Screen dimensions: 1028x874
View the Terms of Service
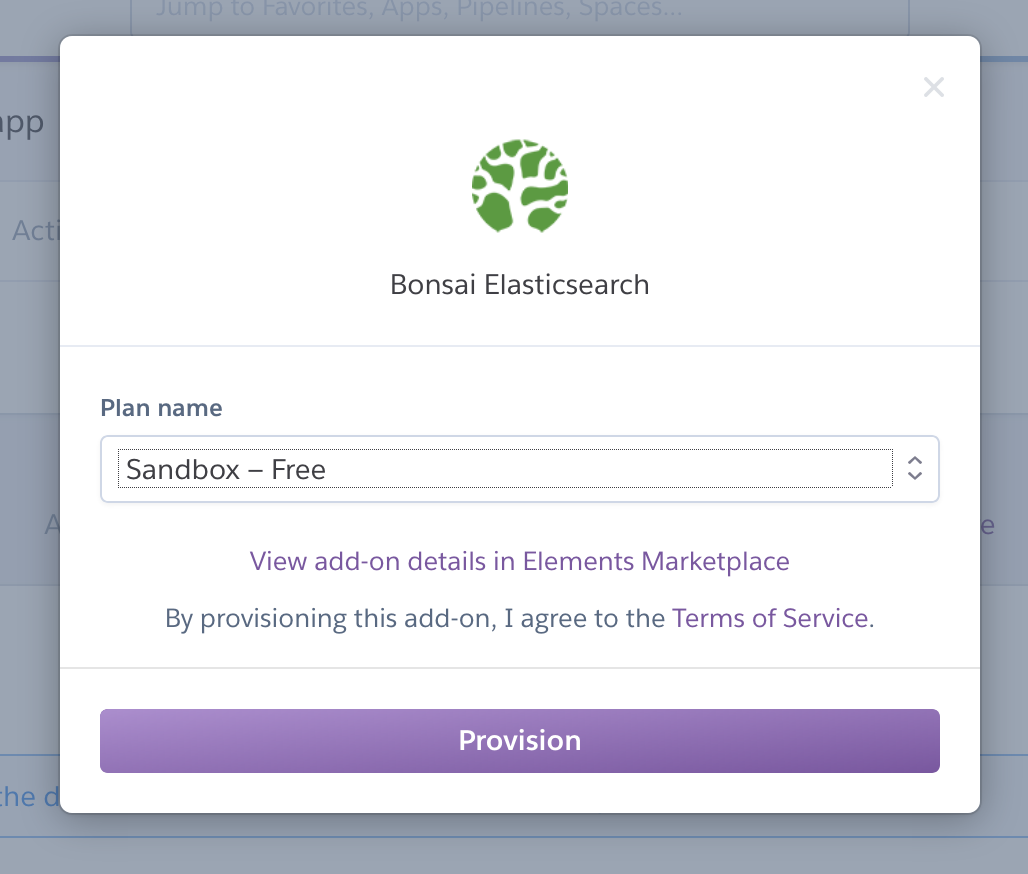[x=770, y=618]
